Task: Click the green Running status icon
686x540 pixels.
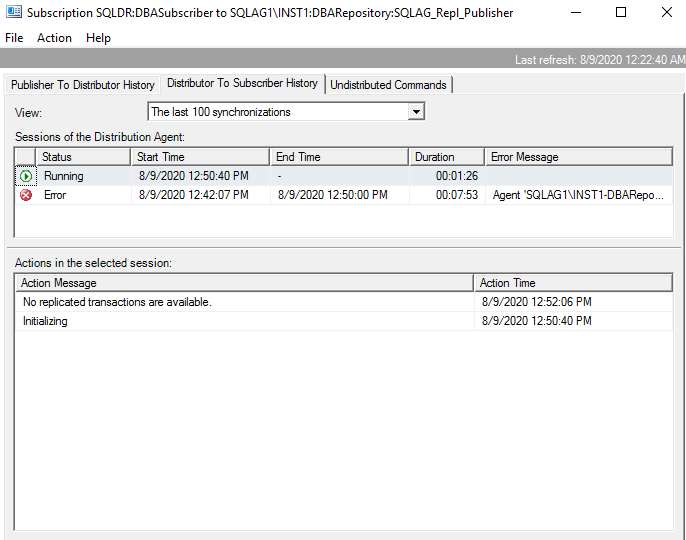Action: [25, 176]
